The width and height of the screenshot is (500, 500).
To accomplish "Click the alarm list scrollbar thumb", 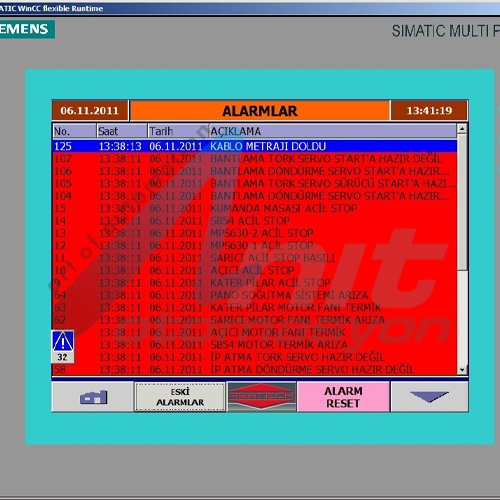I will coord(462,202).
